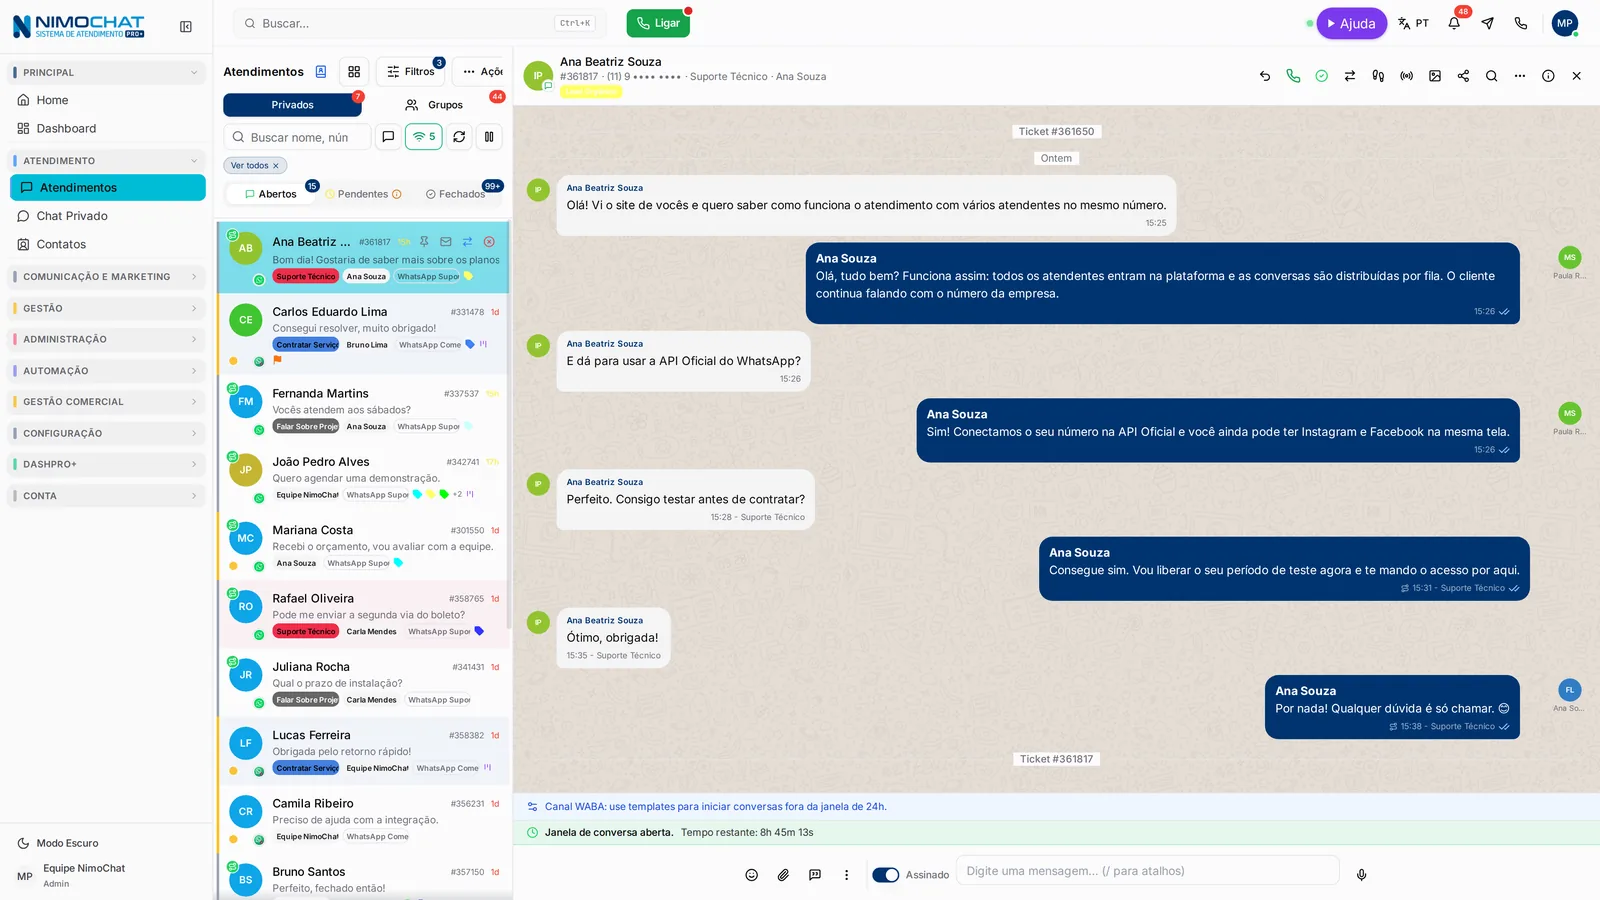
Task: Switch to the Pendentes tab
Action: [363, 194]
